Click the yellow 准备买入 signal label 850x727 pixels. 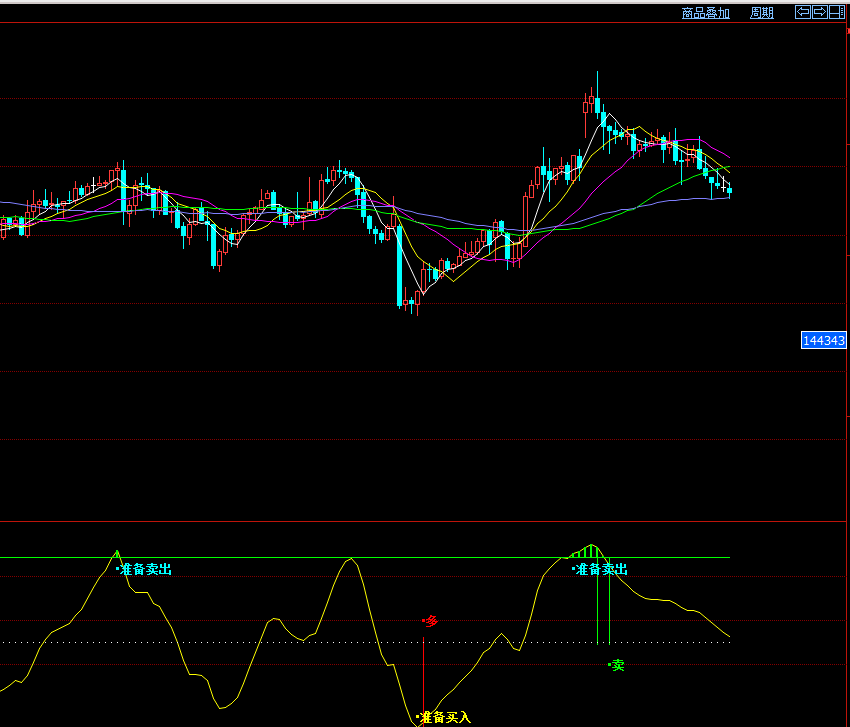[x=444, y=718]
